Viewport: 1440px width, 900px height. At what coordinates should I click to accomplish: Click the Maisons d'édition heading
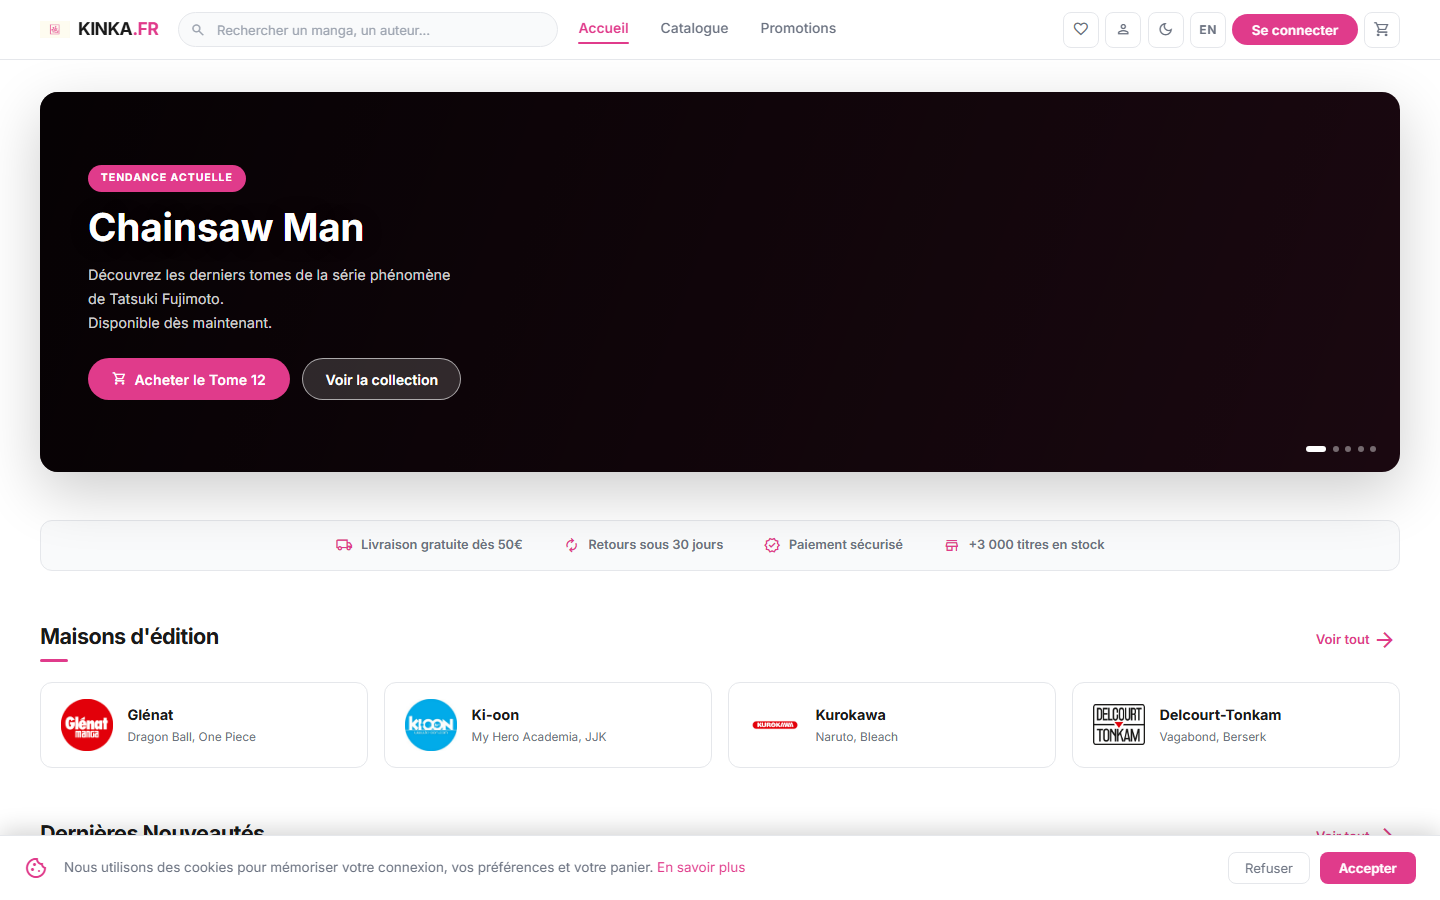[x=130, y=636]
